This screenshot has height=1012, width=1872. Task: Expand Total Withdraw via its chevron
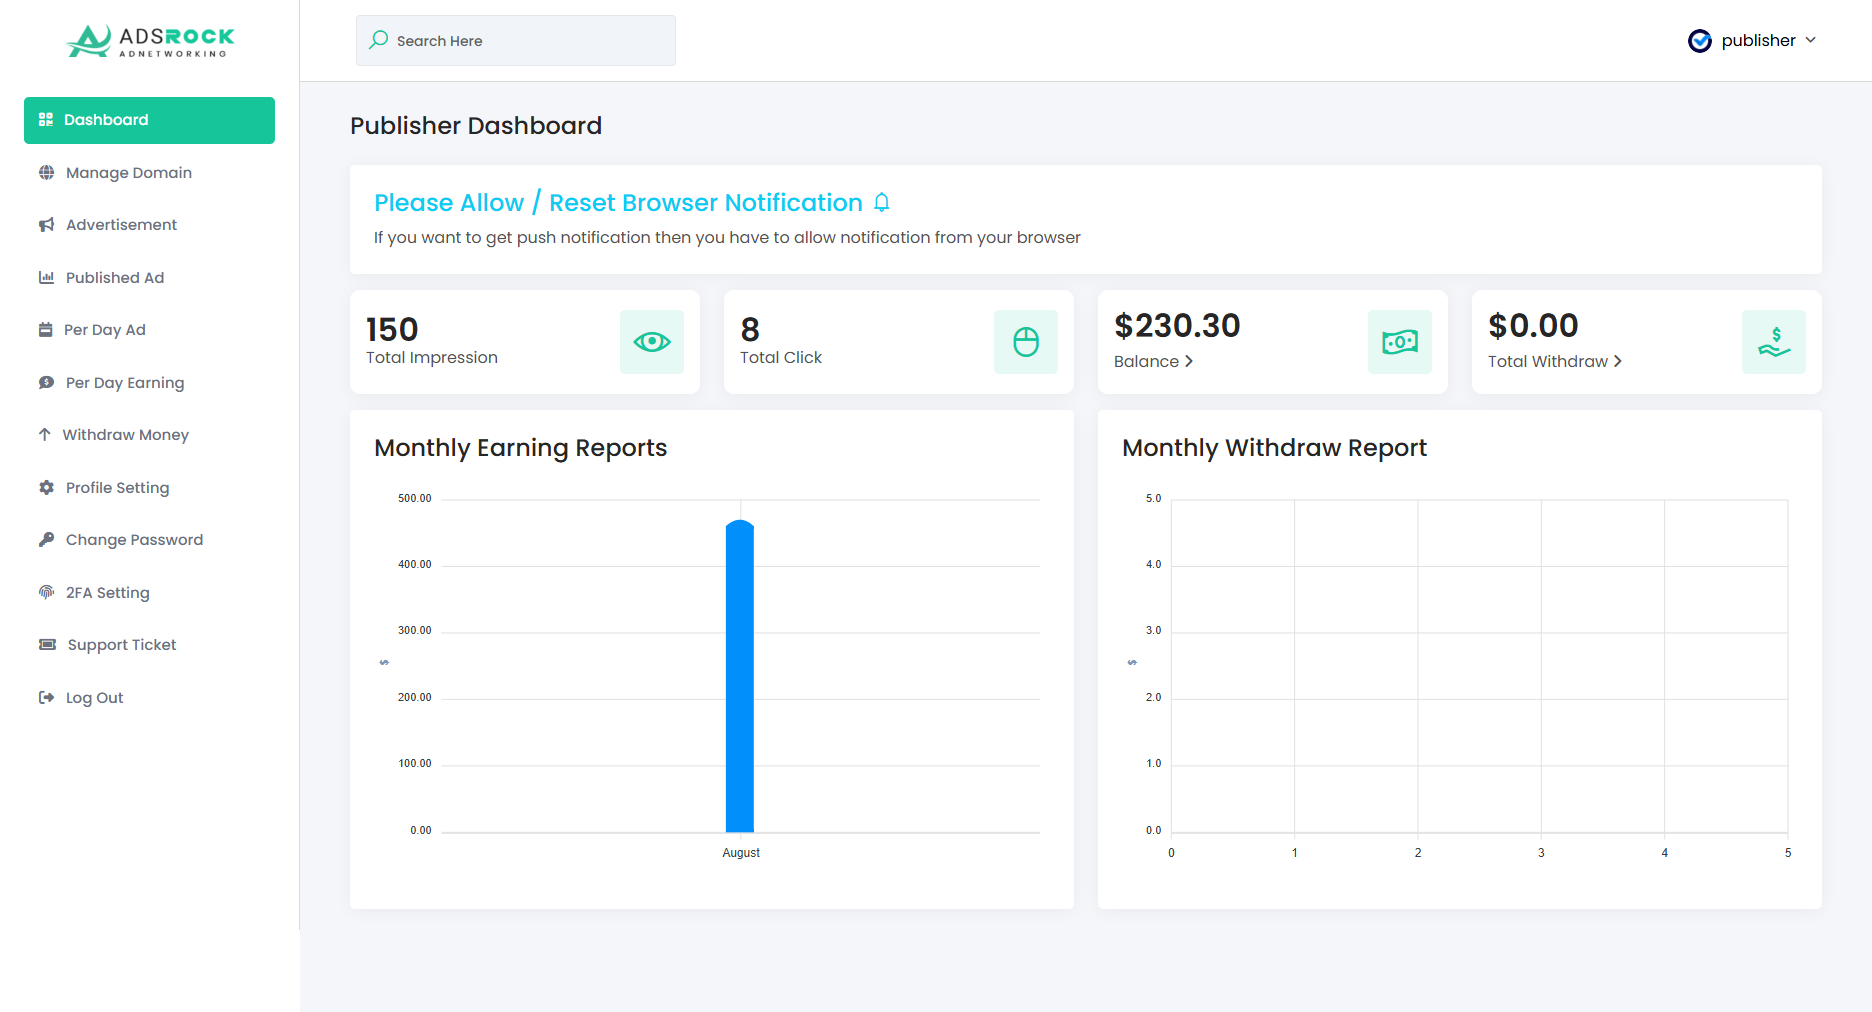pyautogui.click(x=1617, y=361)
